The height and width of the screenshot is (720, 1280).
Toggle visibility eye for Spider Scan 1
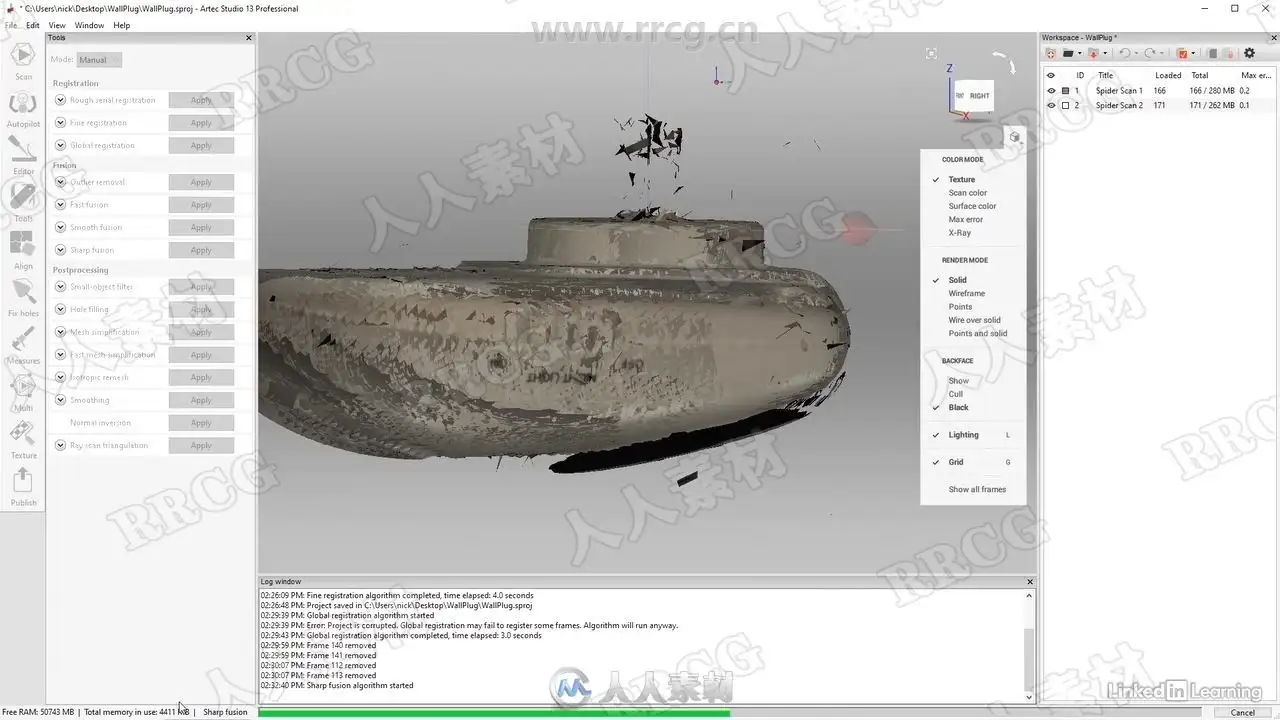click(x=1051, y=91)
